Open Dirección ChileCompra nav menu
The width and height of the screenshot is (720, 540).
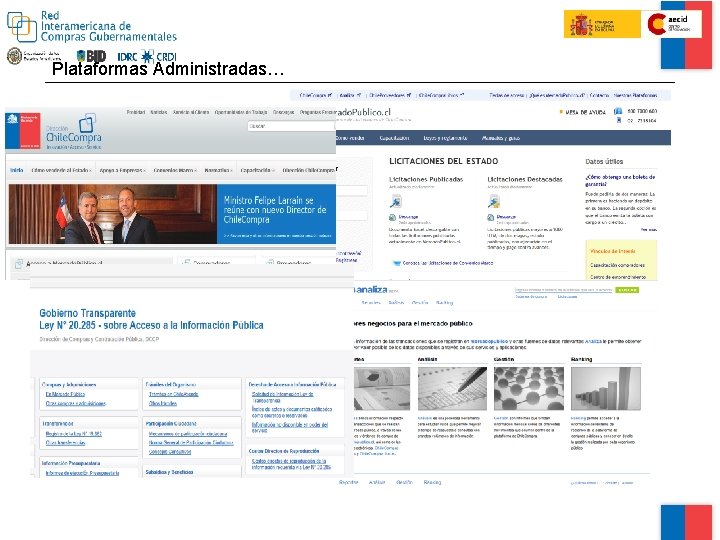pos(309,170)
